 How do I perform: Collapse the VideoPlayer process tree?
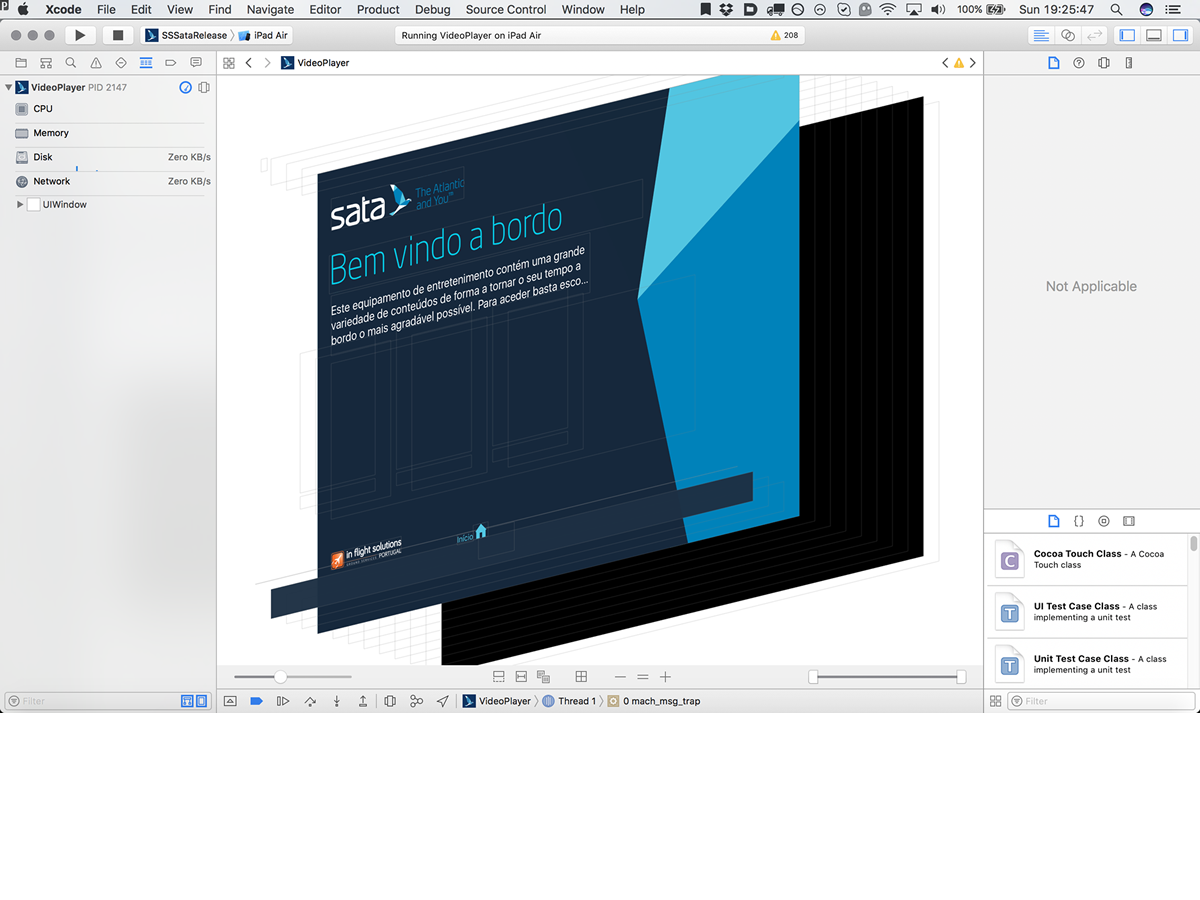(x=9, y=88)
